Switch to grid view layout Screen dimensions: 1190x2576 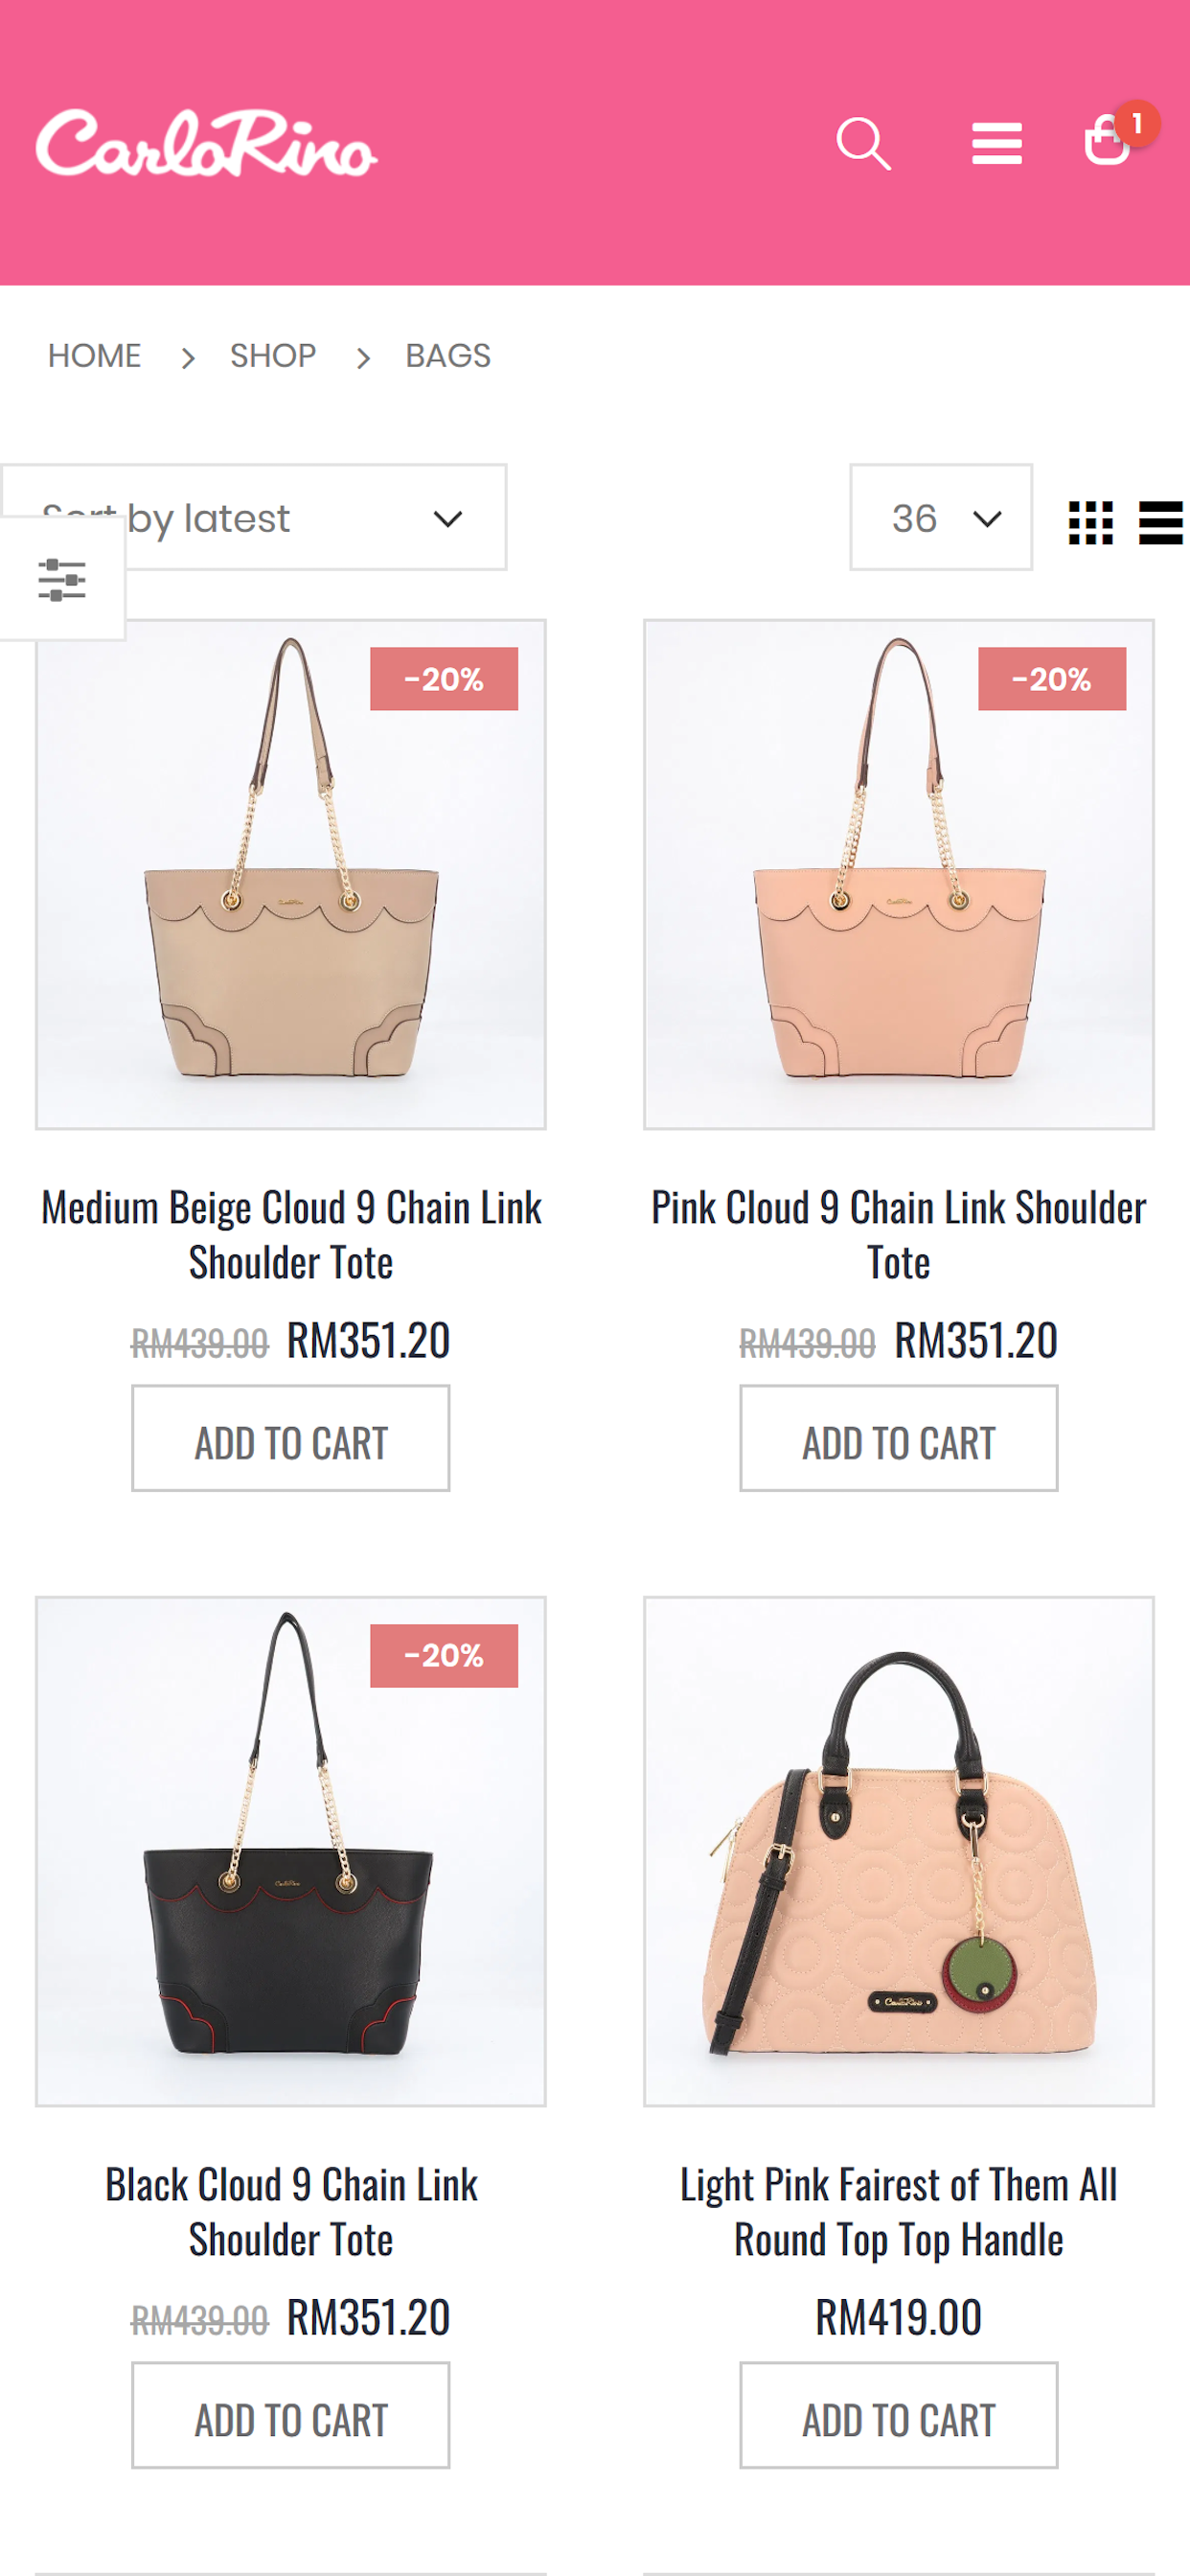coord(1090,522)
